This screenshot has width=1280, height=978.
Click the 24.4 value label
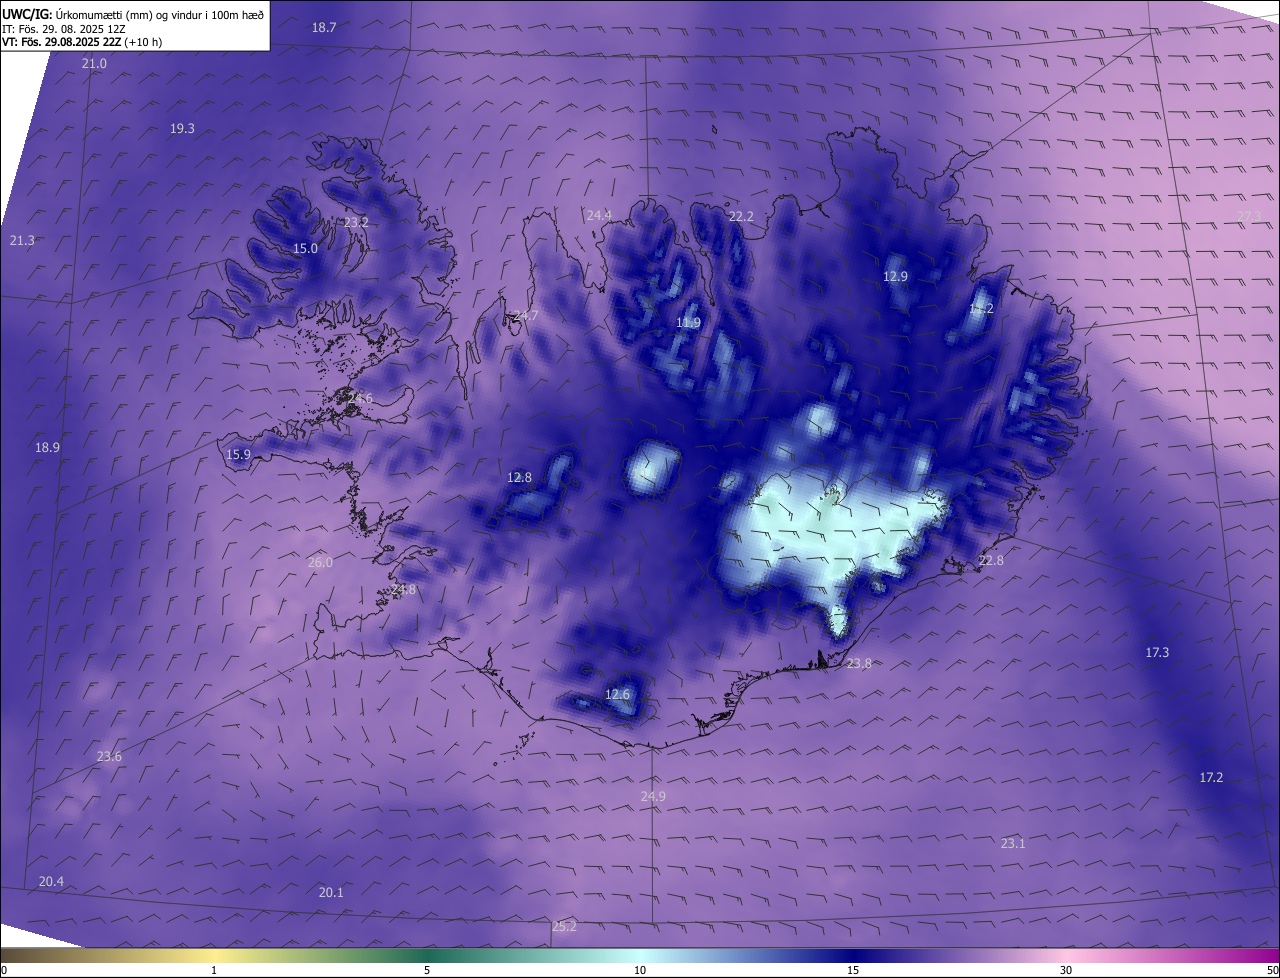[x=599, y=216]
